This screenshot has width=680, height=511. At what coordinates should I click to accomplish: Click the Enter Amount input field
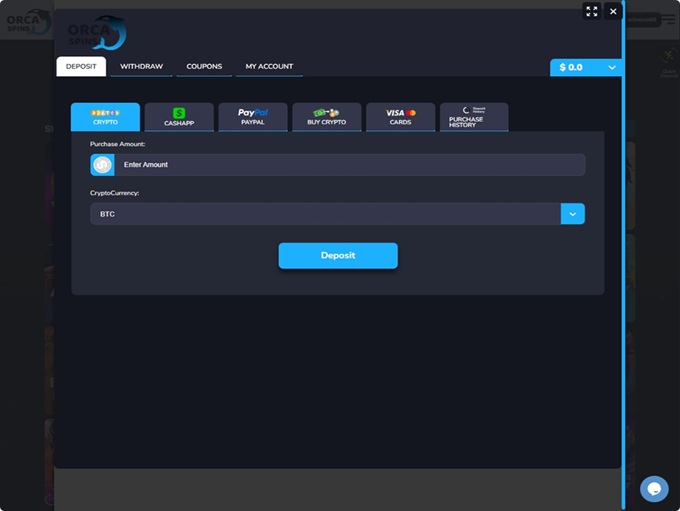(x=350, y=165)
